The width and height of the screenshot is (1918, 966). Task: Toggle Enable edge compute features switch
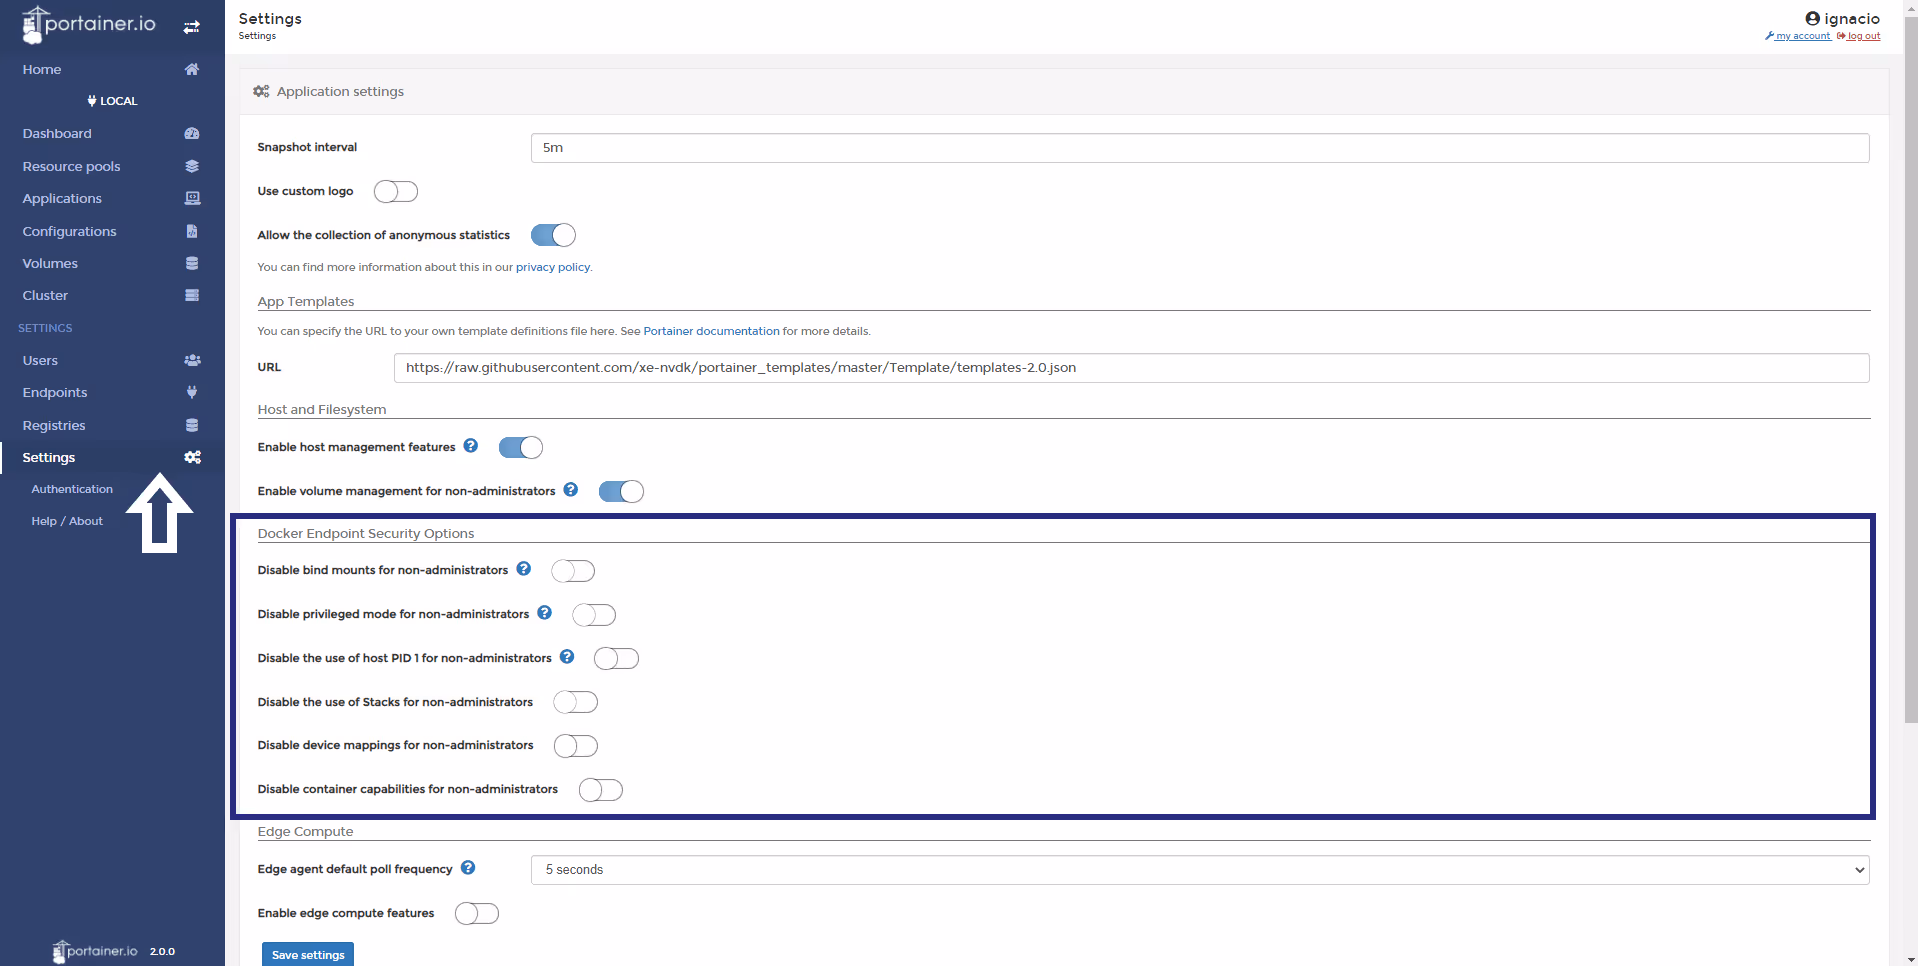(477, 913)
